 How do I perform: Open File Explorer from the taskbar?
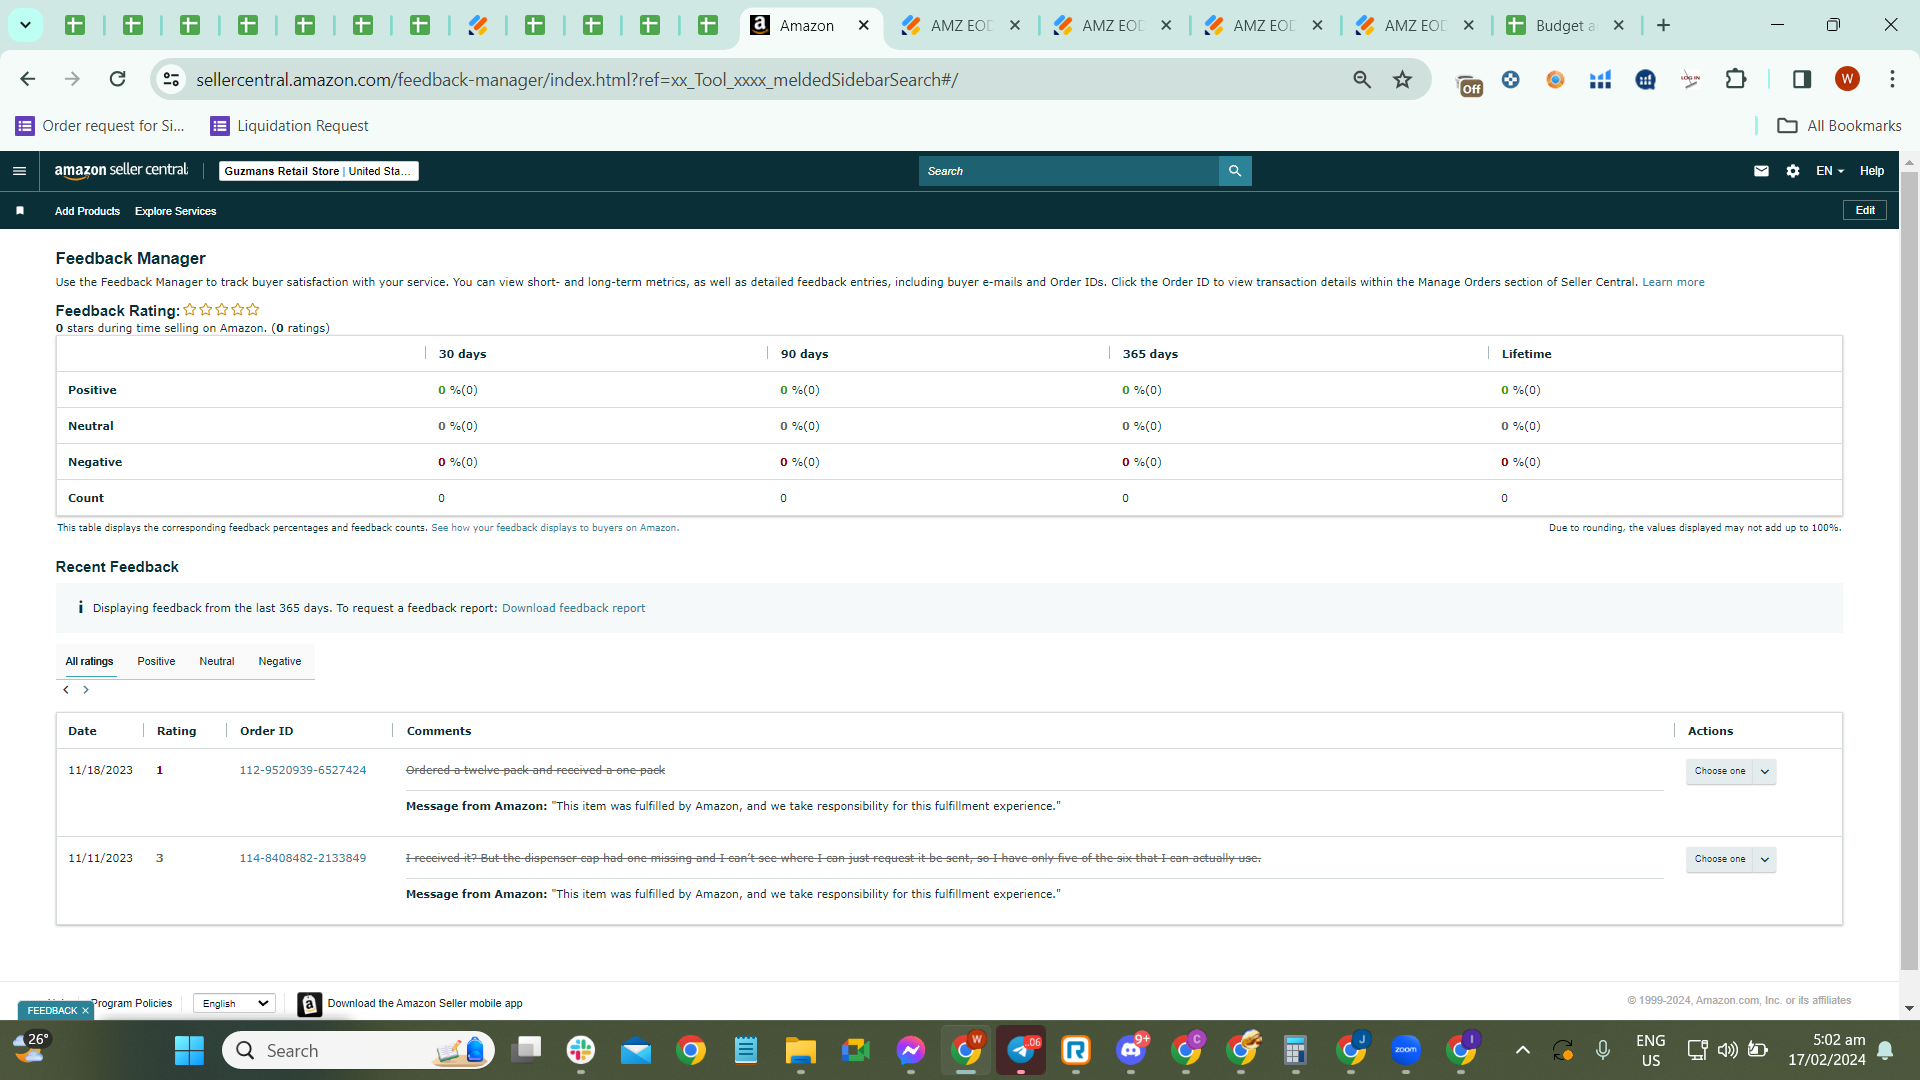(801, 1051)
